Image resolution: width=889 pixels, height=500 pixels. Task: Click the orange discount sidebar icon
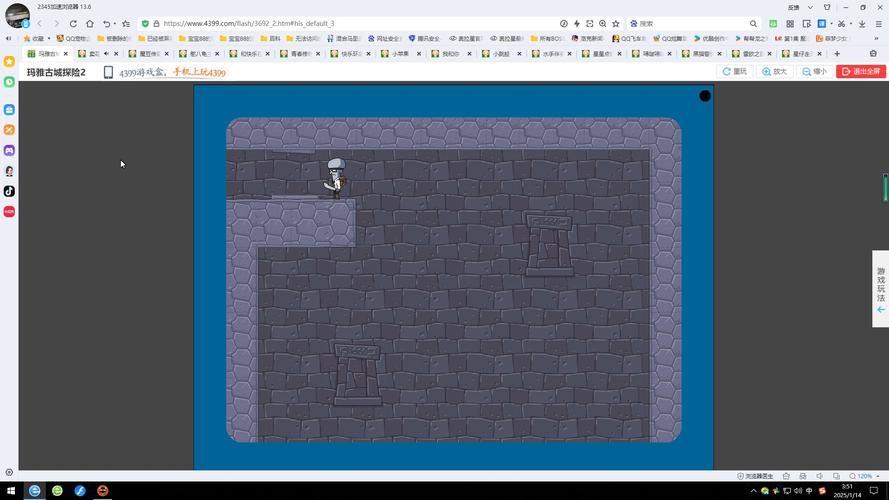pyautogui.click(x=9, y=130)
